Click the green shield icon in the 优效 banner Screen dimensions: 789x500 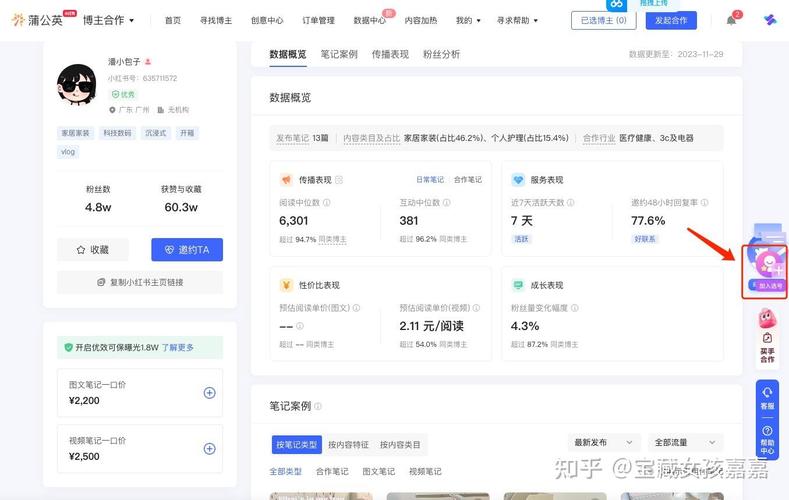(x=68, y=348)
